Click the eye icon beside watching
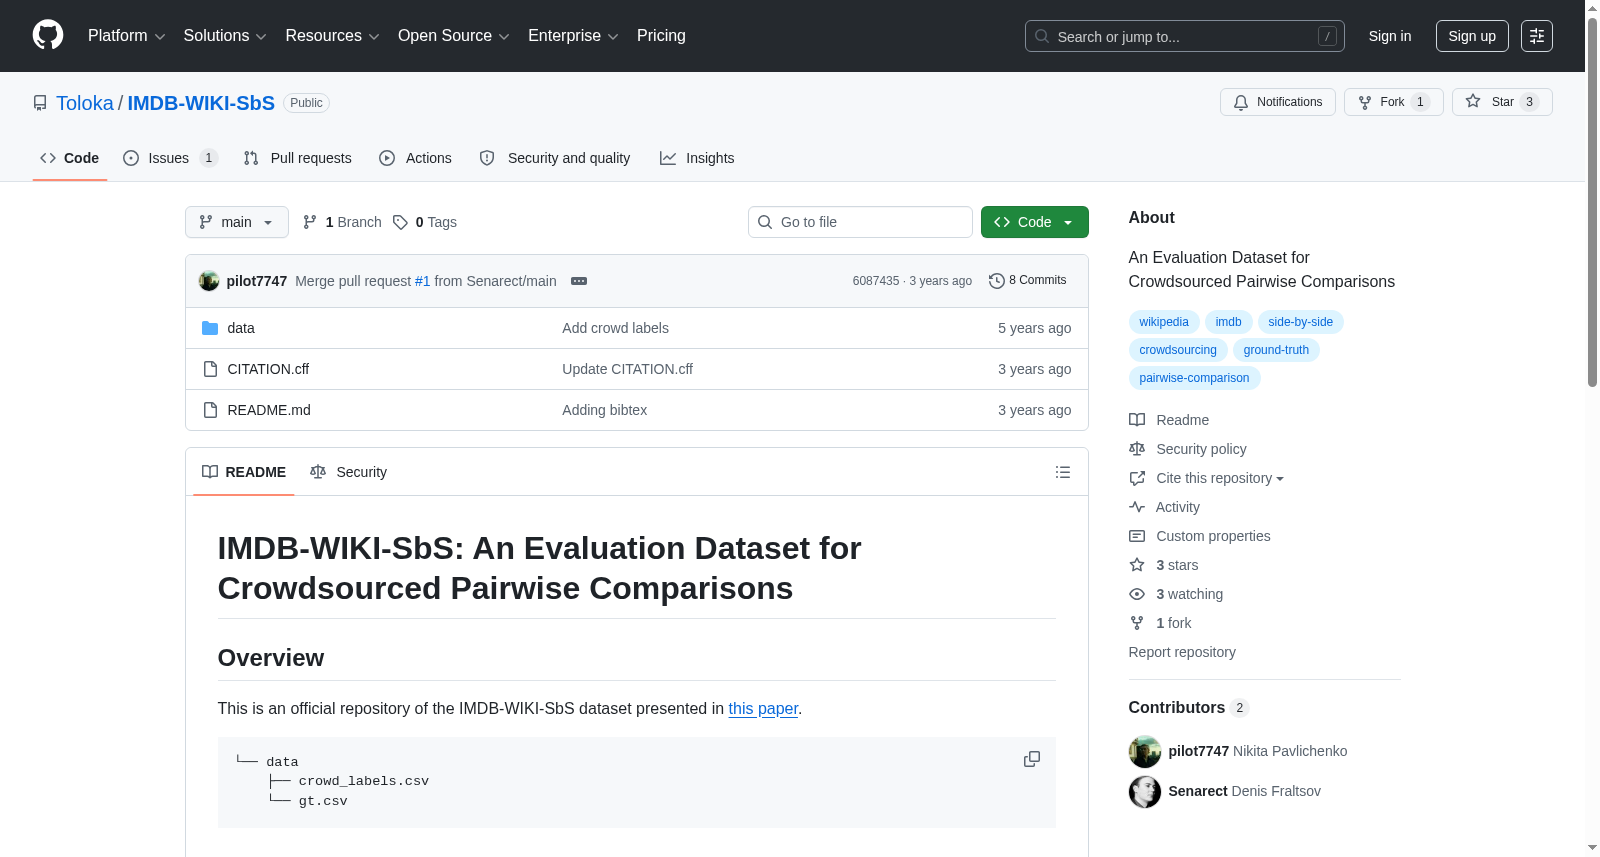Image resolution: width=1600 pixels, height=857 pixels. click(1137, 594)
